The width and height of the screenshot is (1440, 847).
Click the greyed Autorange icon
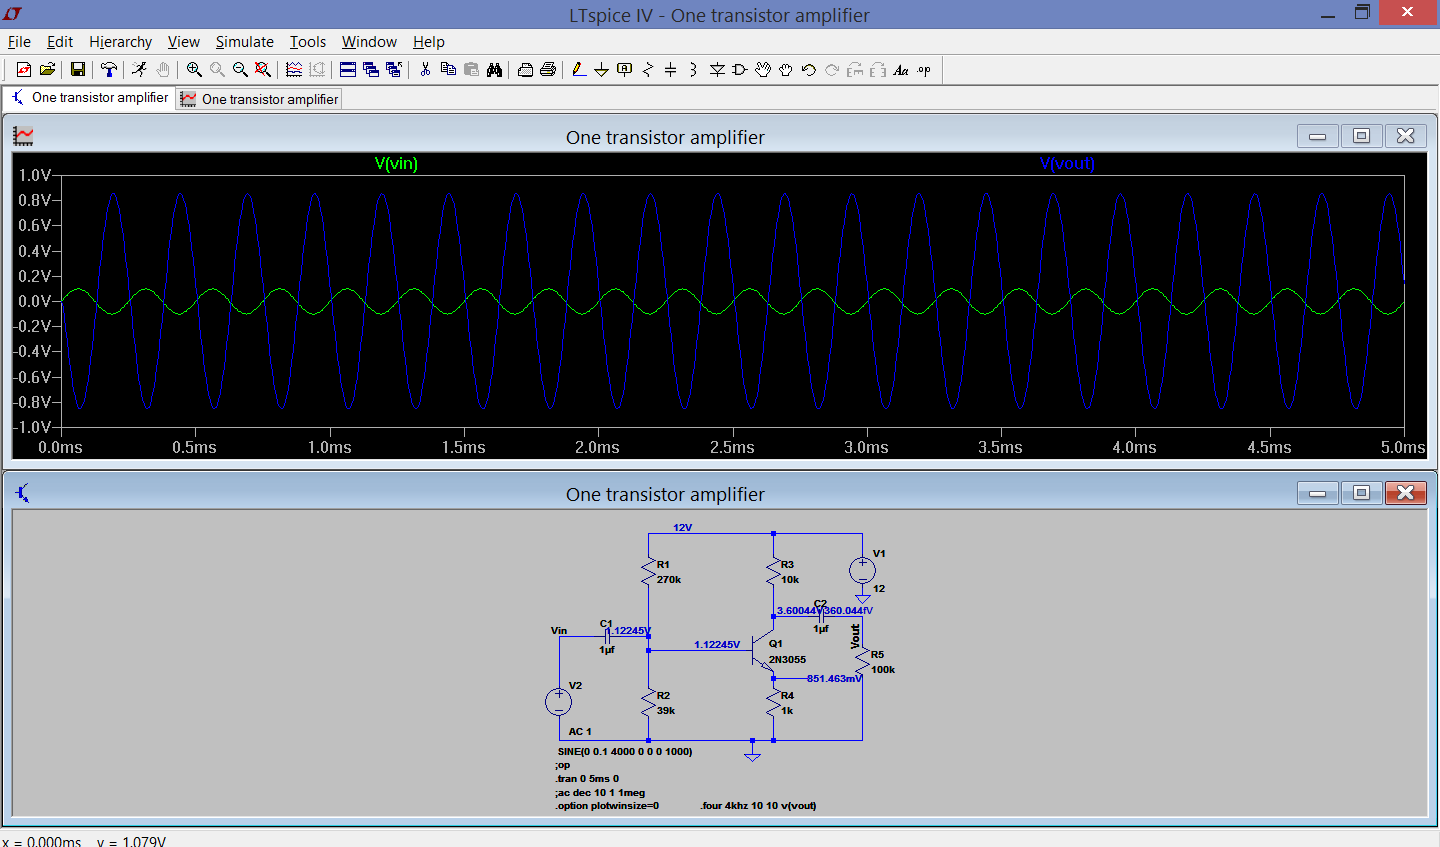point(317,69)
